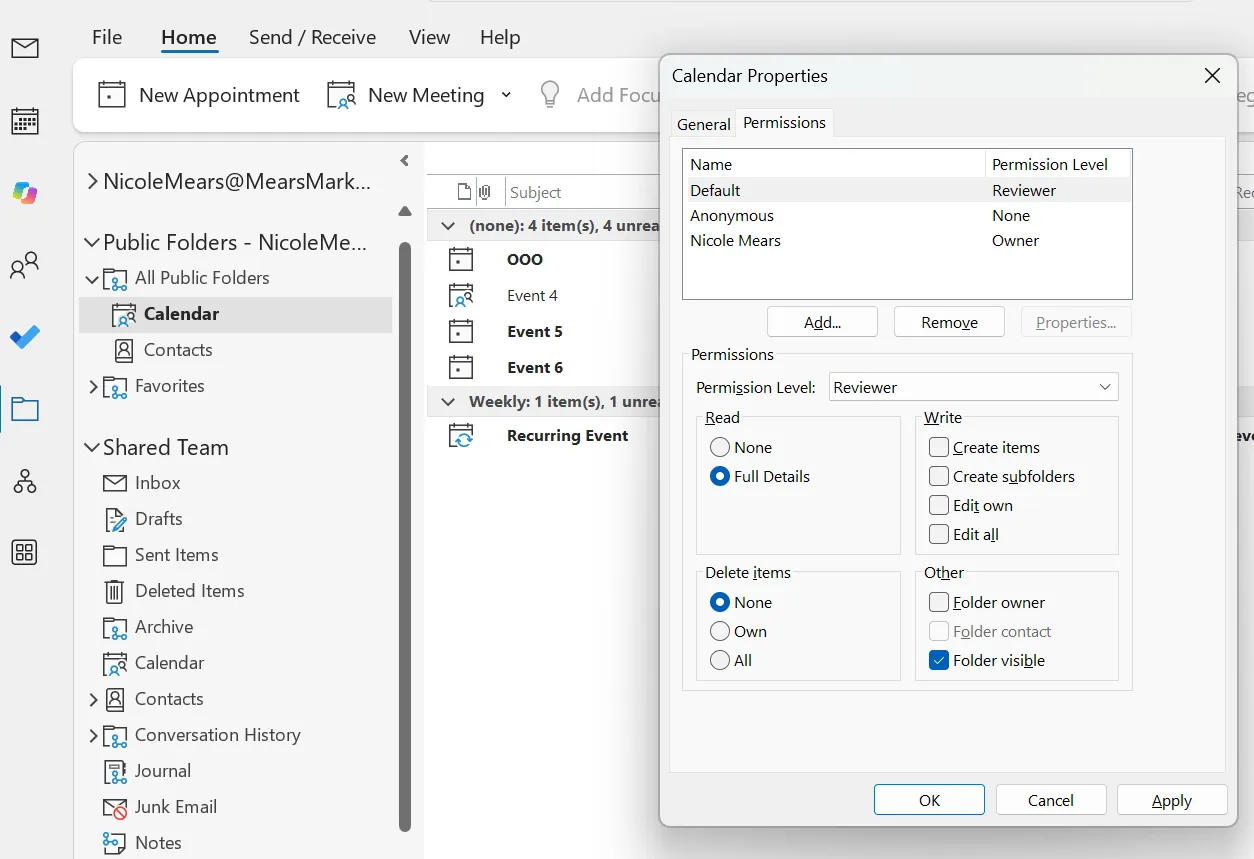Check the Folder owner checkbox
Image resolution: width=1254 pixels, height=859 pixels.
[x=939, y=603]
